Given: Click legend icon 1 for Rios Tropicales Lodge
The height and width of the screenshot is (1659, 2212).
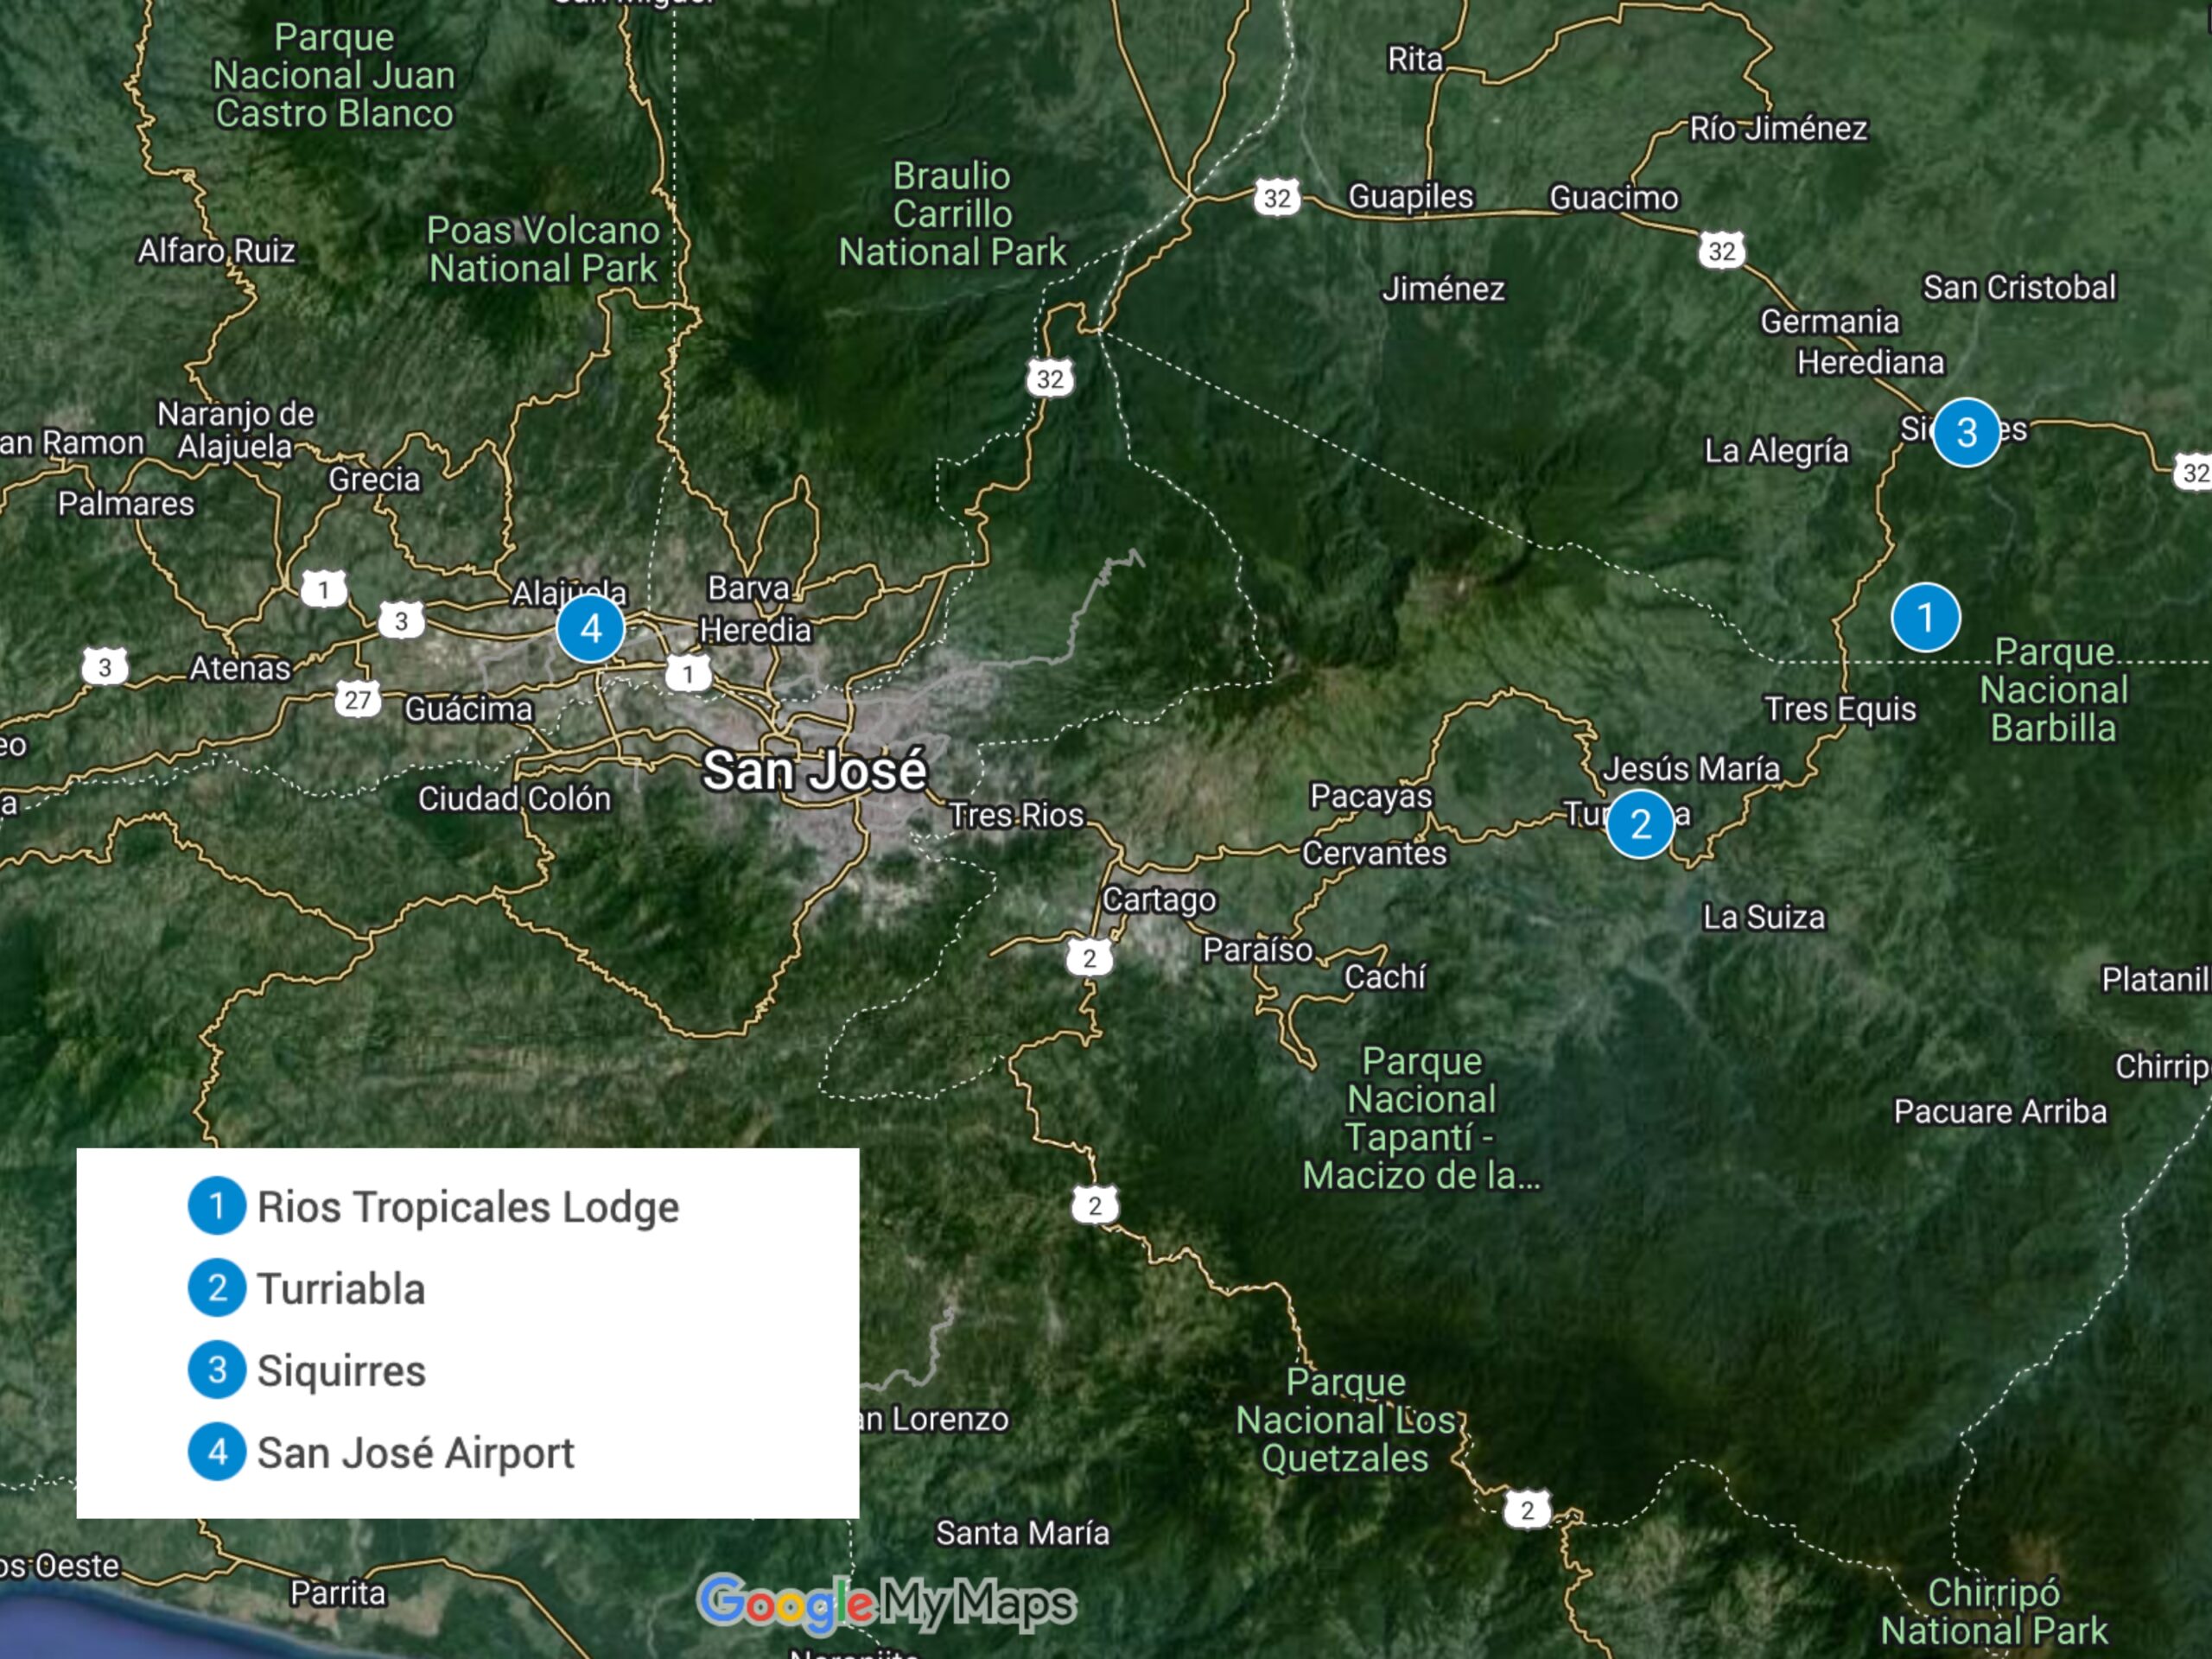Looking at the screenshot, I should click(217, 1205).
